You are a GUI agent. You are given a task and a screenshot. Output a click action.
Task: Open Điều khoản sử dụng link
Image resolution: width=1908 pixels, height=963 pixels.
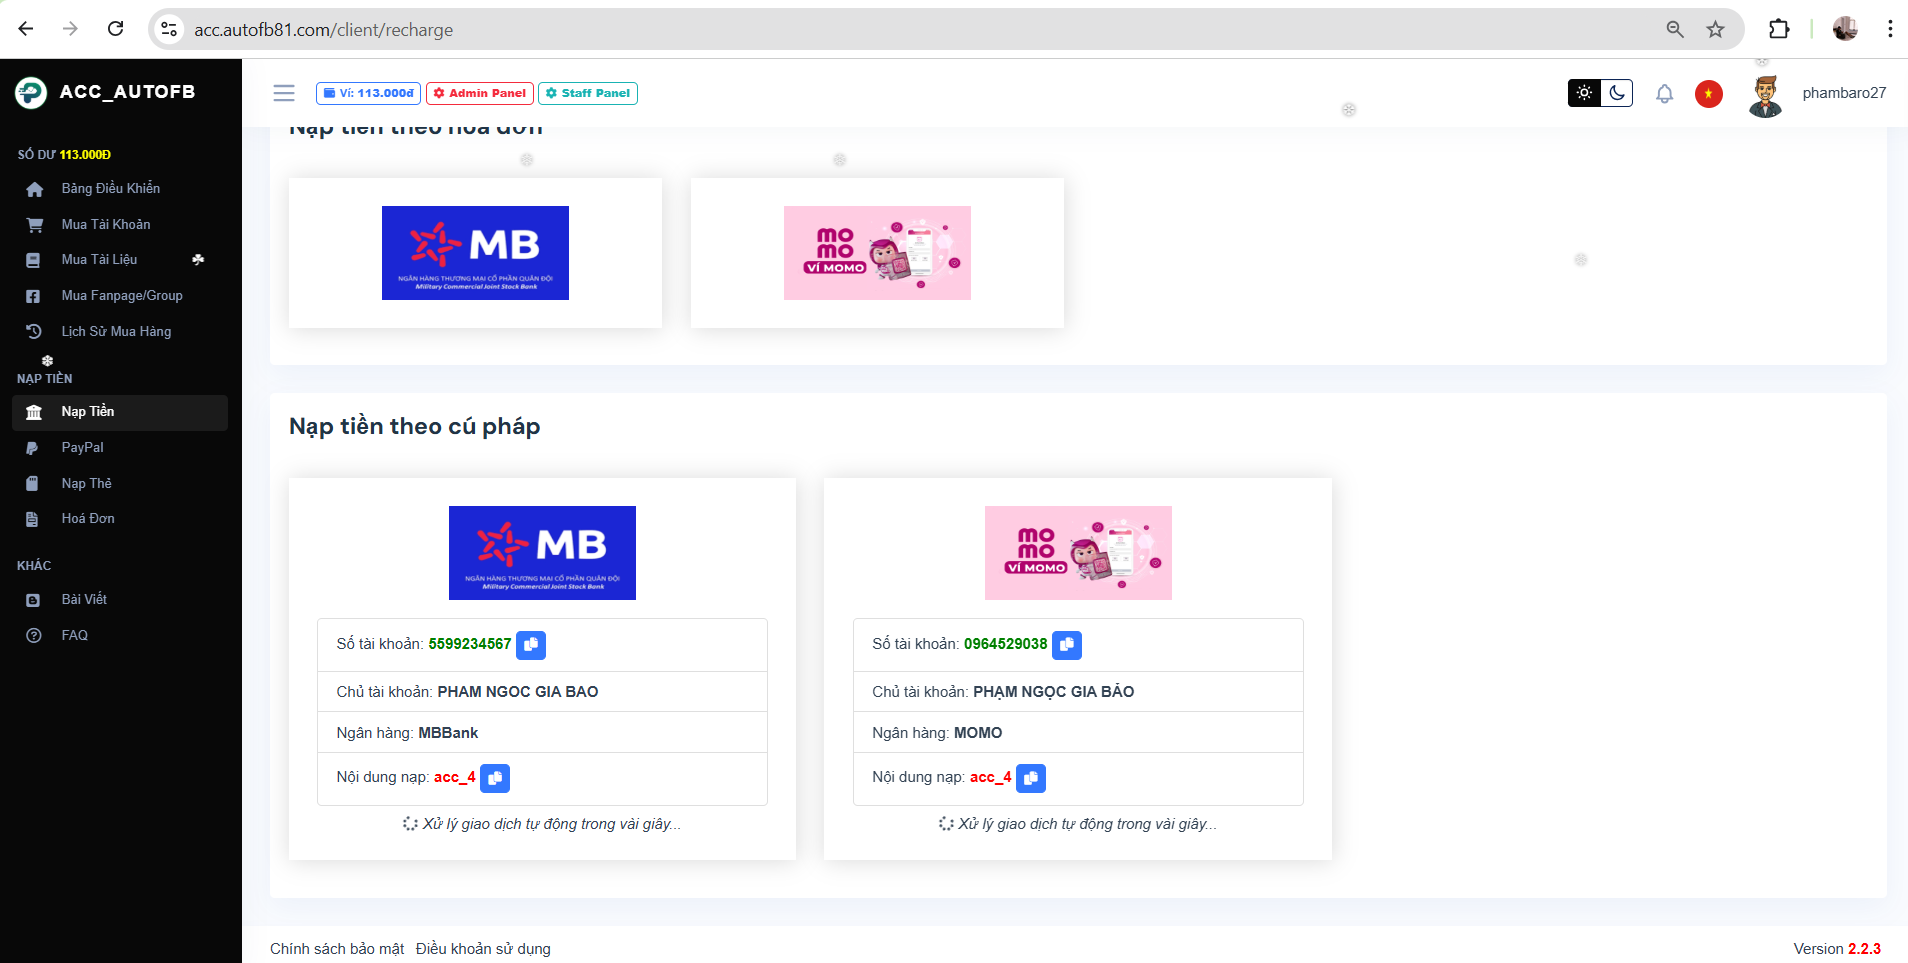point(483,949)
